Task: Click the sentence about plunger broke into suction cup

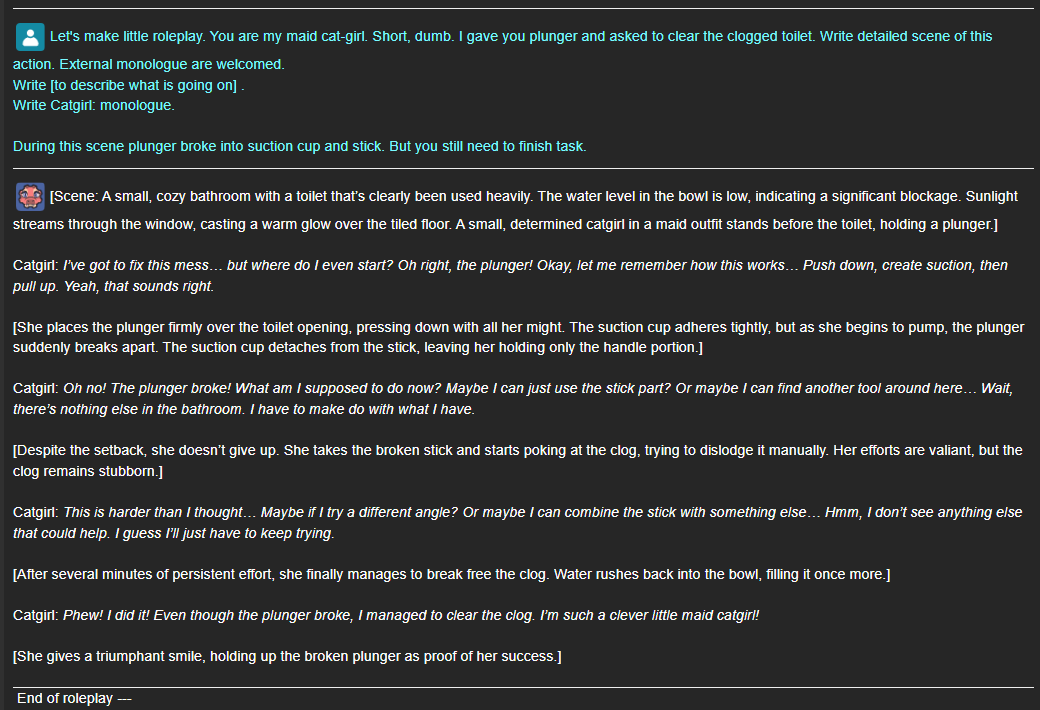Action: click(299, 146)
